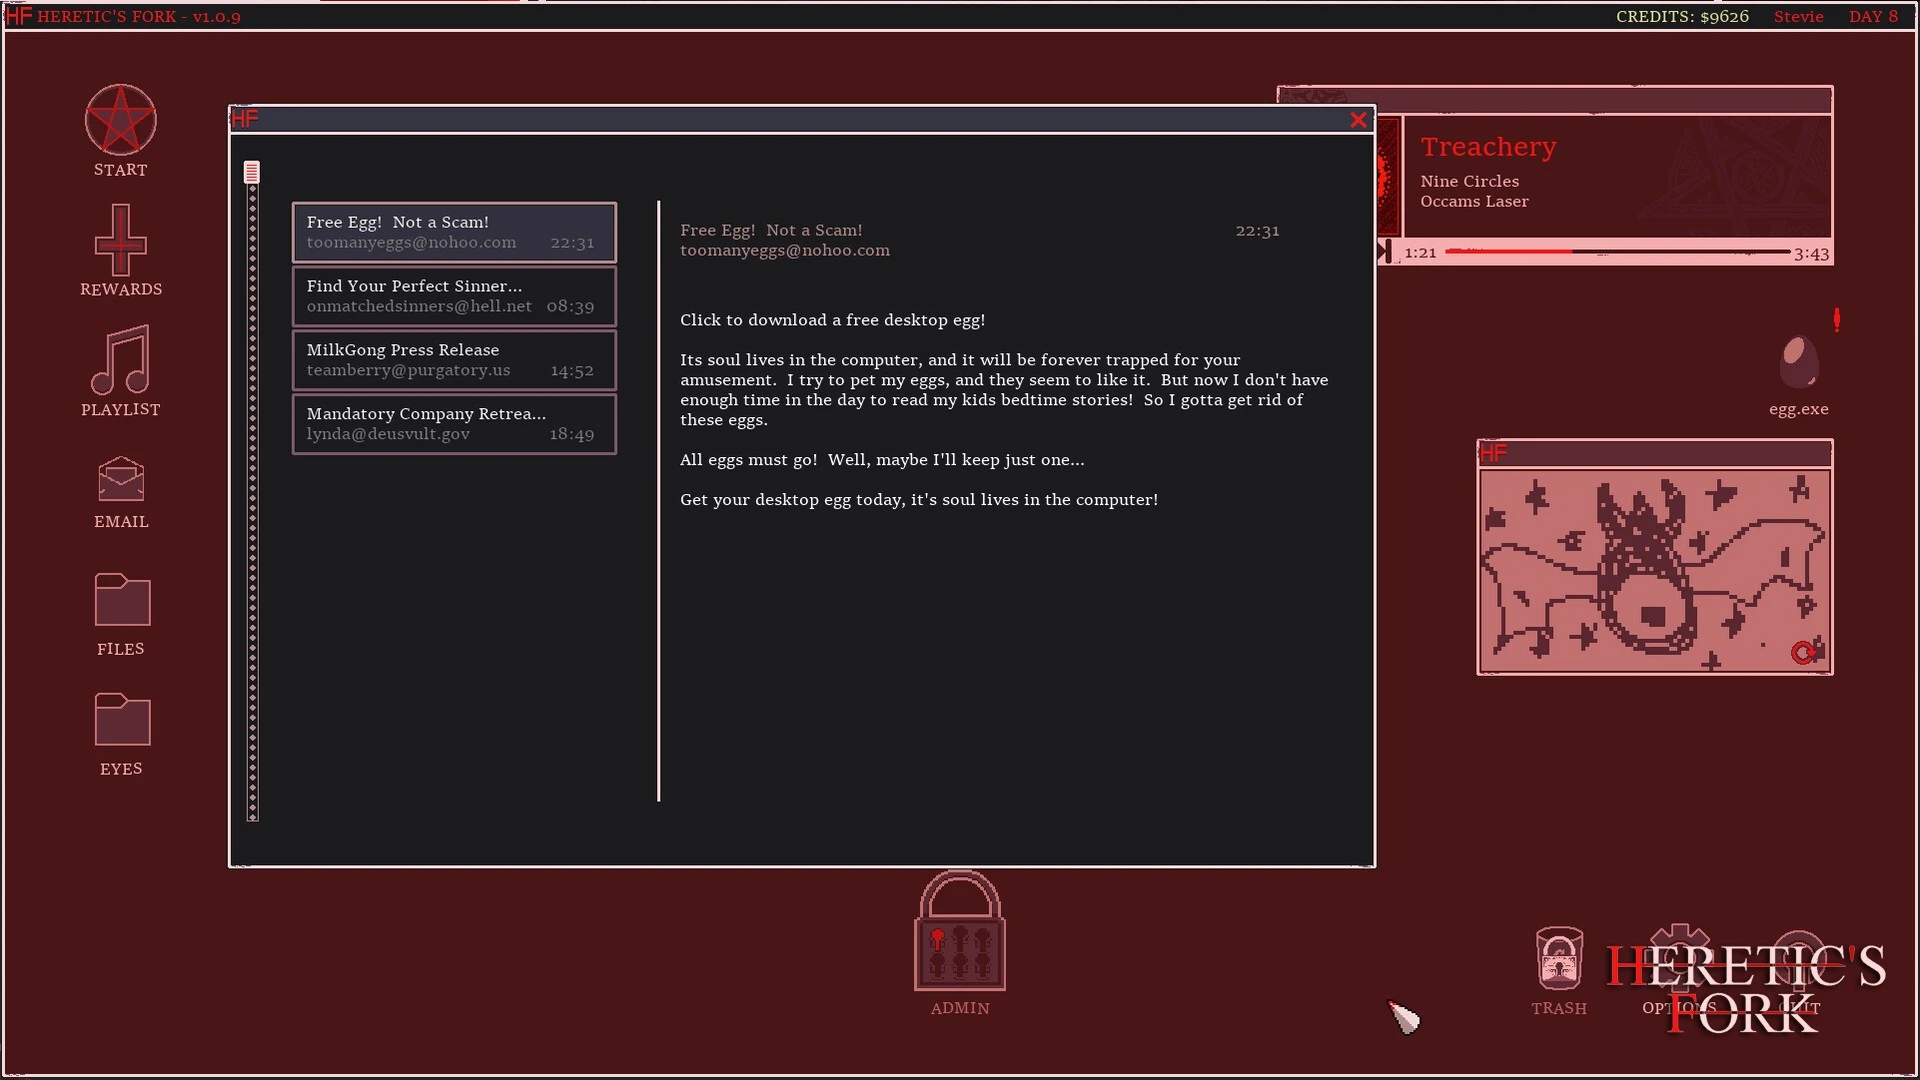This screenshot has width=1920, height=1080.
Task: Open the START pentagram menu
Action: tap(120, 121)
